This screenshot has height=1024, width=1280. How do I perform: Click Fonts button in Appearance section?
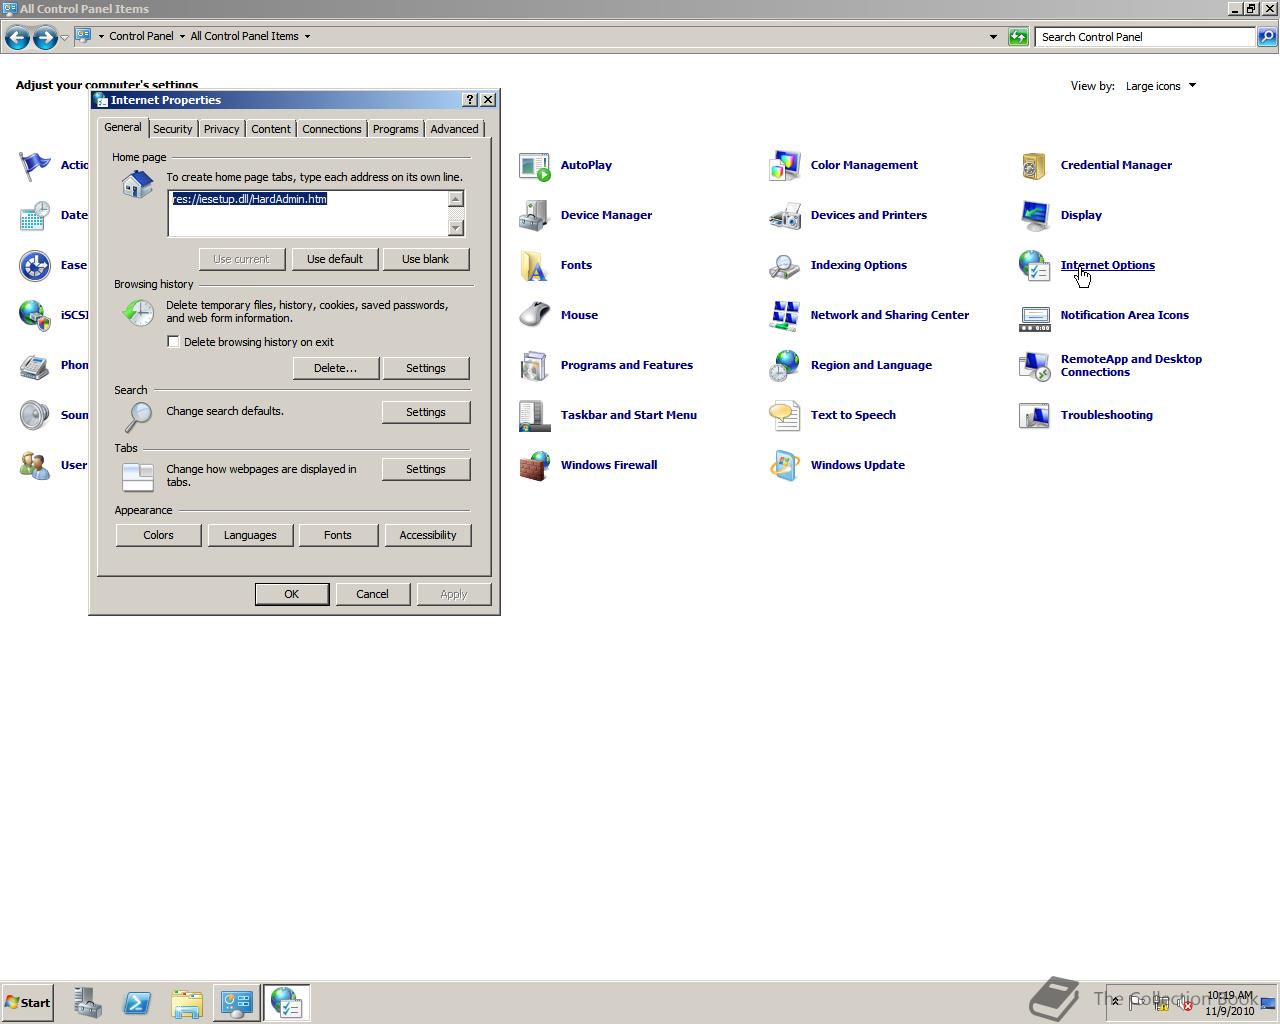coord(338,535)
